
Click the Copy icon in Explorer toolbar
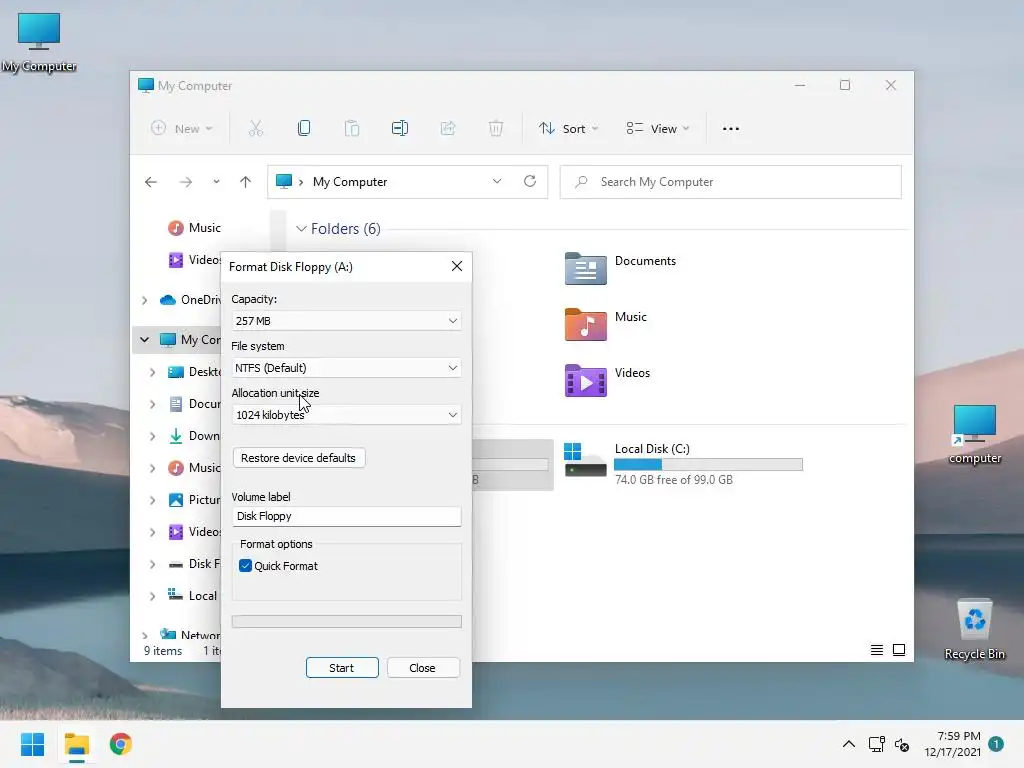[x=304, y=129]
